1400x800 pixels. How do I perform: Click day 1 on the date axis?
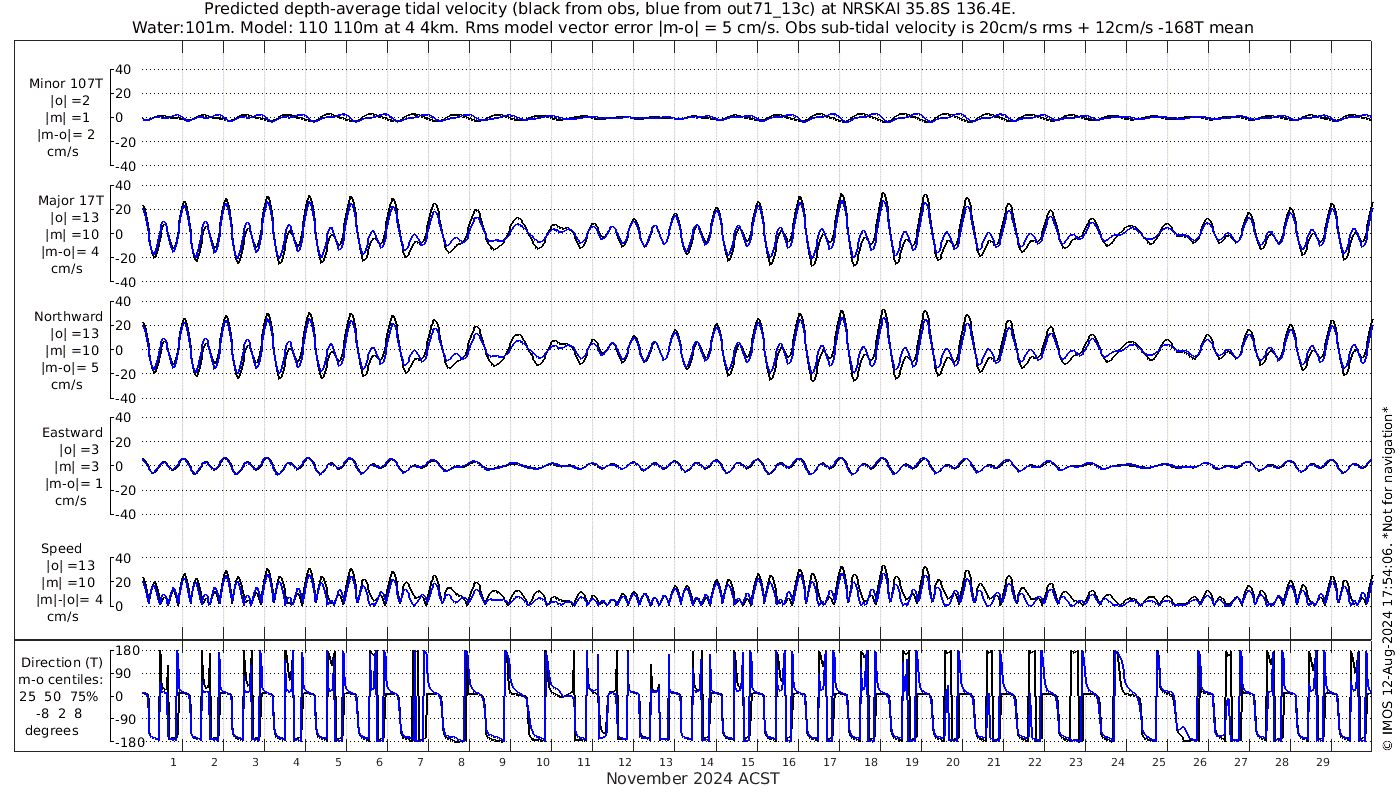click(x=173, y=762)
